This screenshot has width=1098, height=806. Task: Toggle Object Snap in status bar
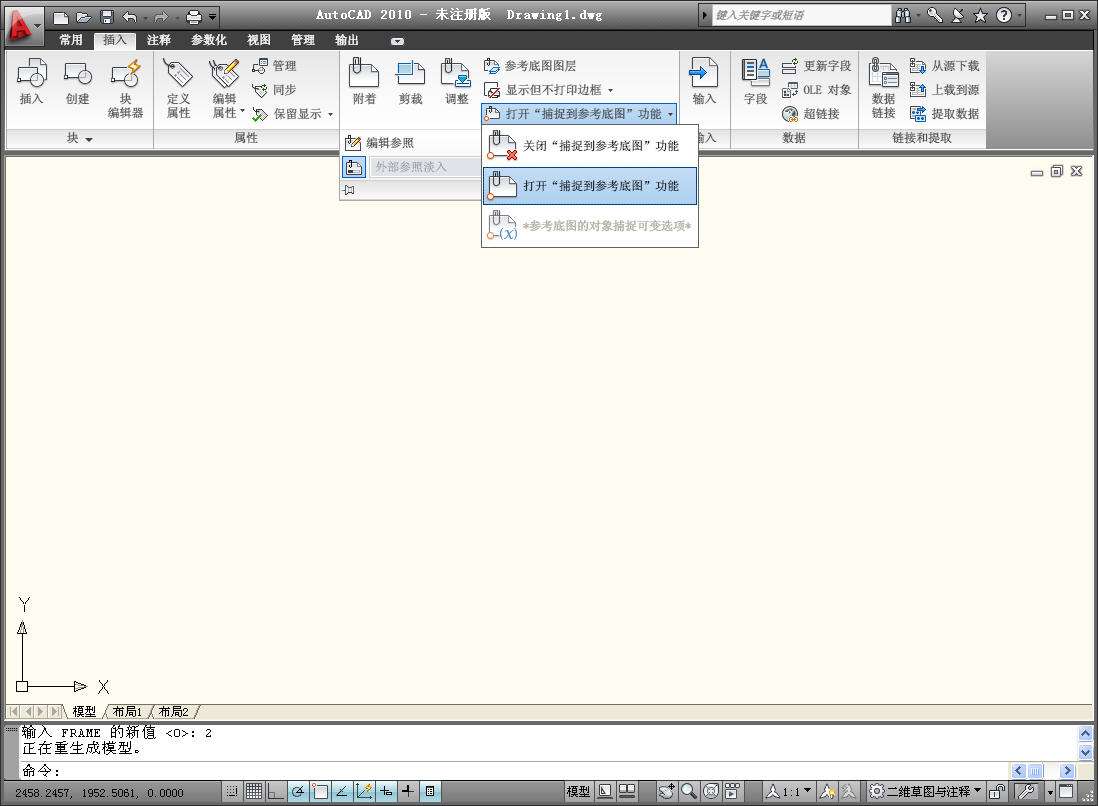(x=320, y=791)
